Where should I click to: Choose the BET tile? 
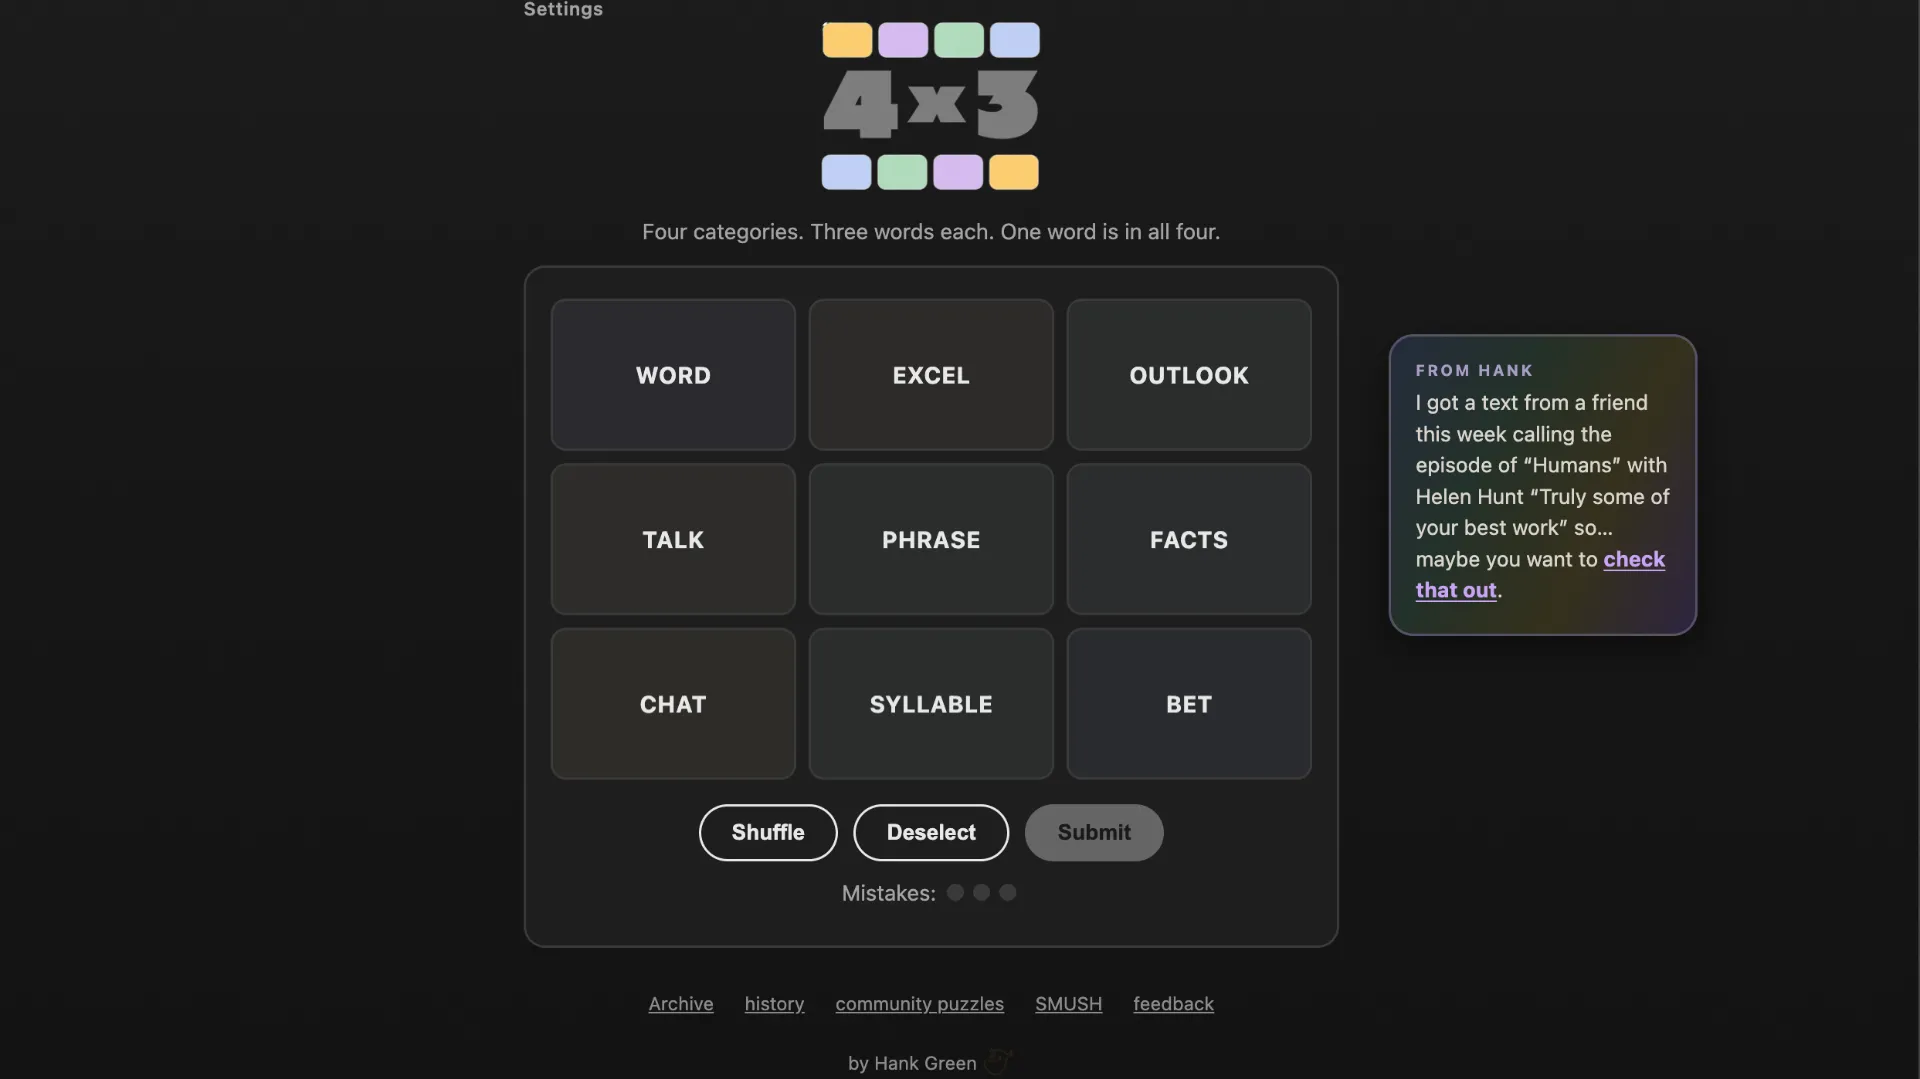pyautogui.click(x=1189, y=704)
